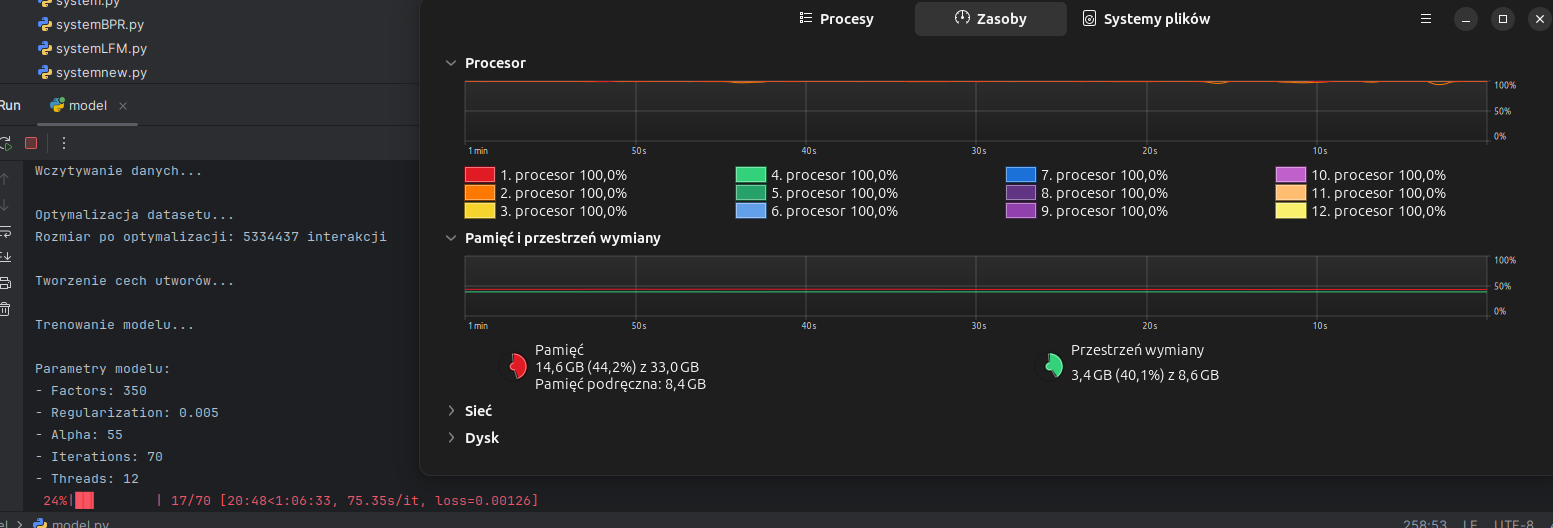Change the 7. procesor blue color swatch
Viewport: 1553px width, 528px height.
click(1021, 175)
